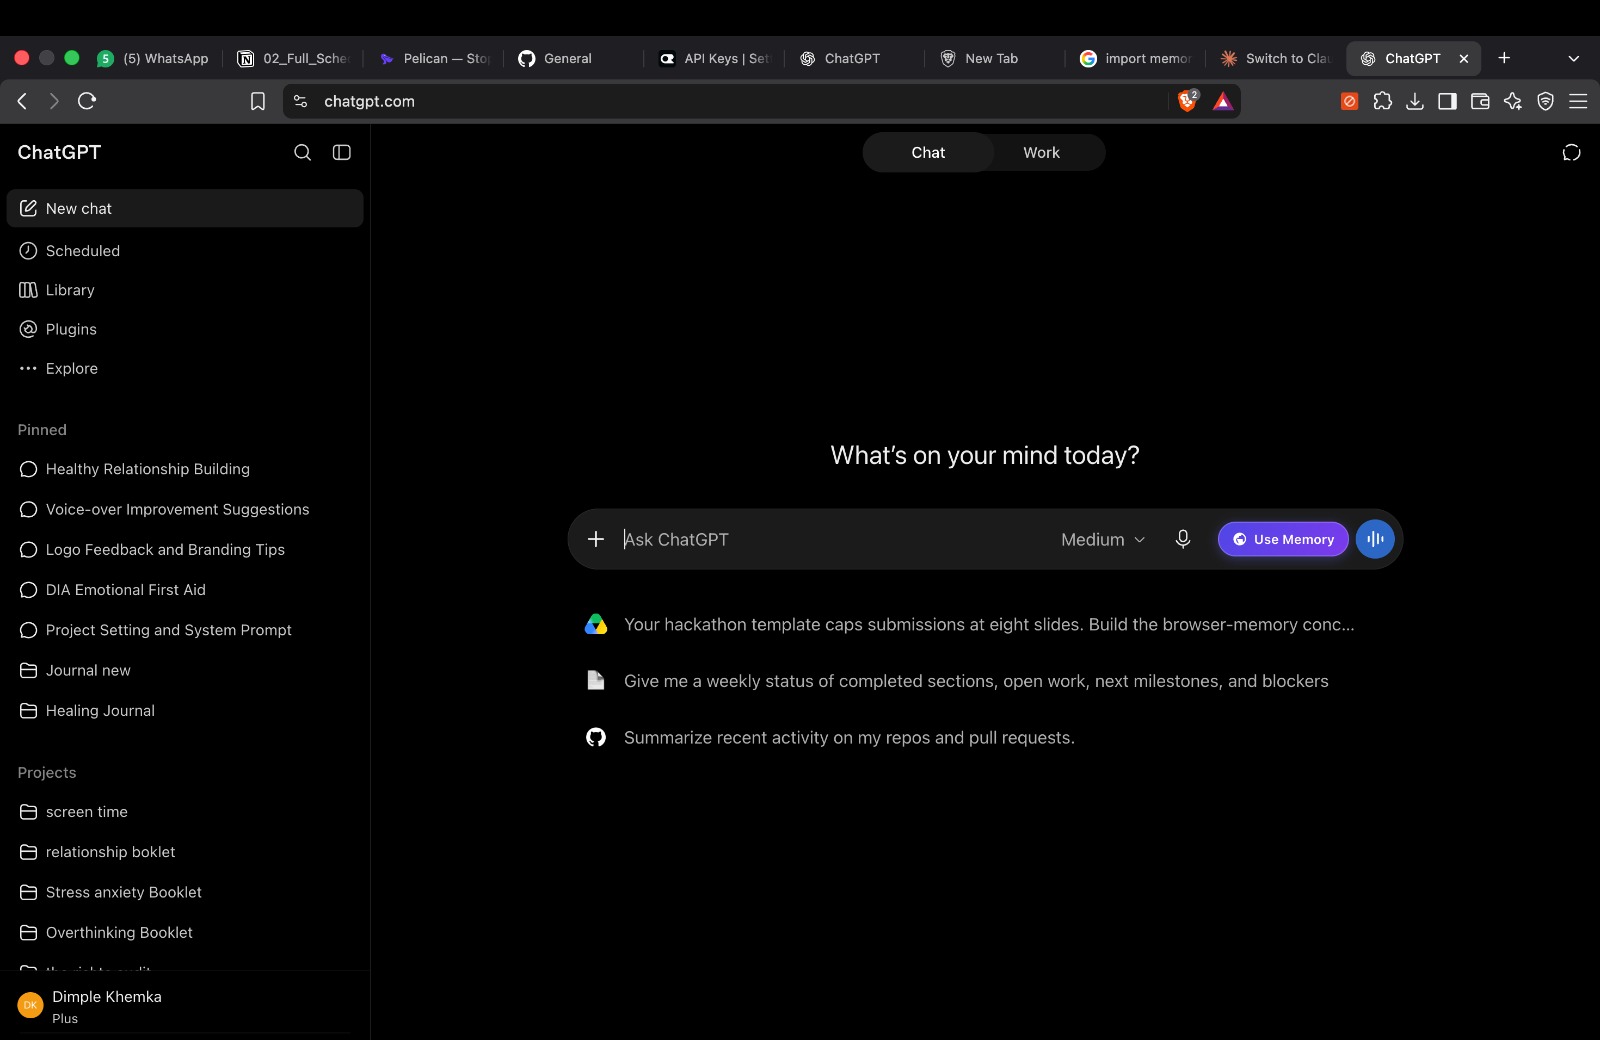
Task: Toggle browser sidebar panel icon in toolbar
Action: (1447, 101)
